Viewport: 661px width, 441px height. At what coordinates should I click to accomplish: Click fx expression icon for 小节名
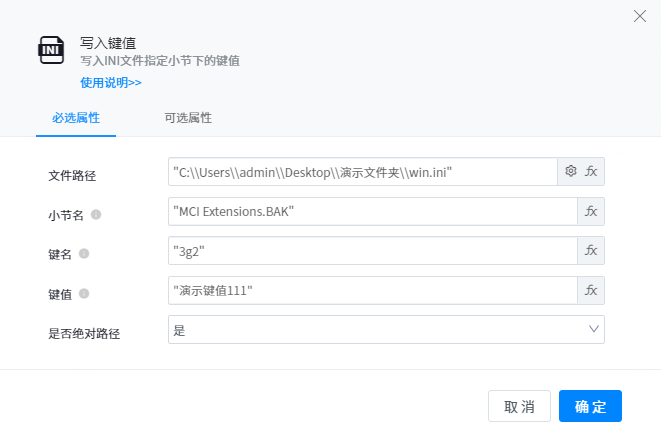[x=591, y=211]
